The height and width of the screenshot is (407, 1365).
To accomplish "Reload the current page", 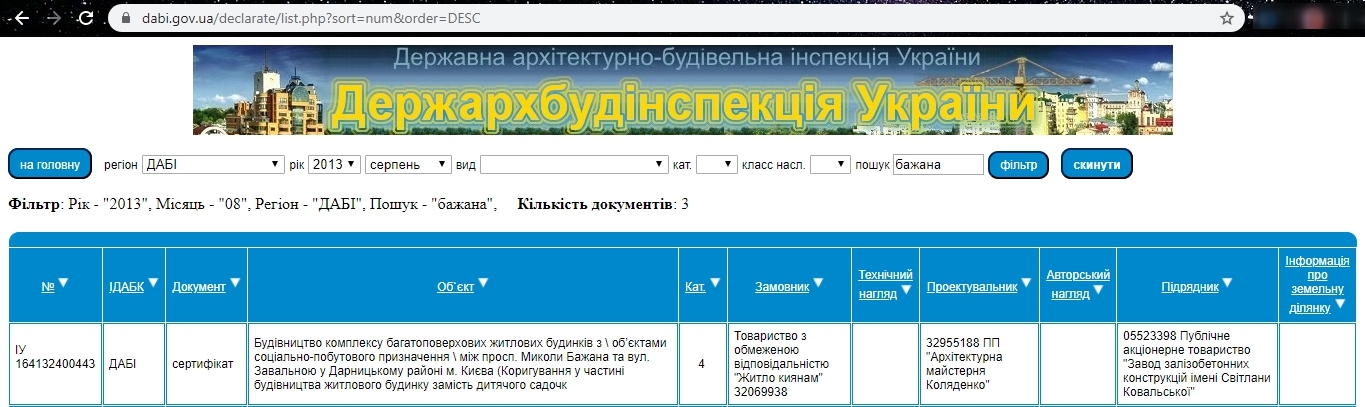I will [86, 18].
